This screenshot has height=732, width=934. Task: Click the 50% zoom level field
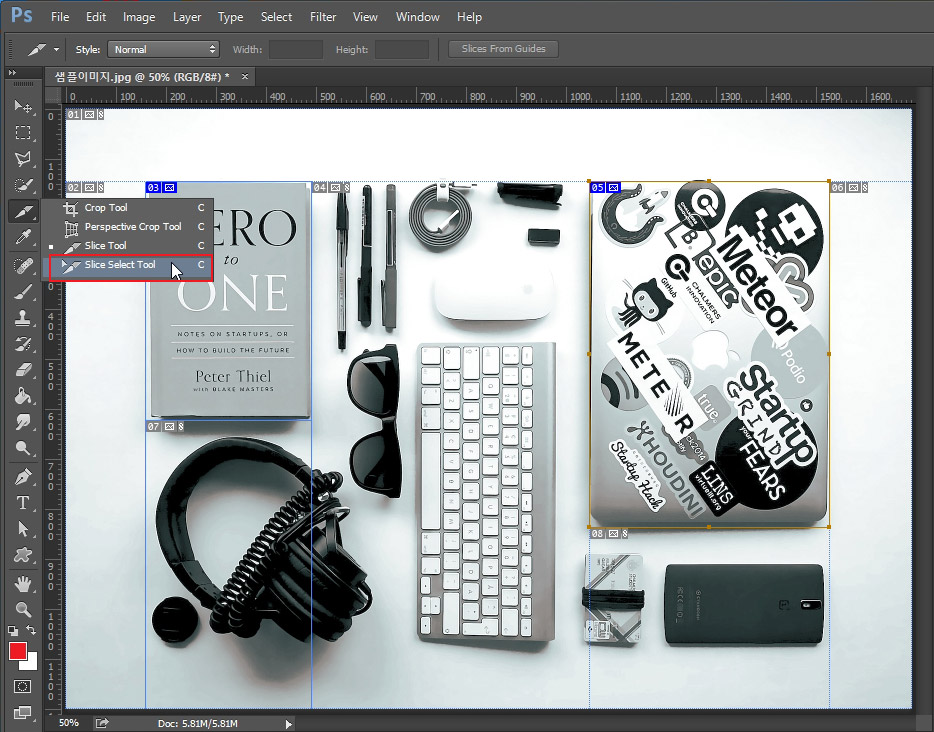tap(69, 723)
